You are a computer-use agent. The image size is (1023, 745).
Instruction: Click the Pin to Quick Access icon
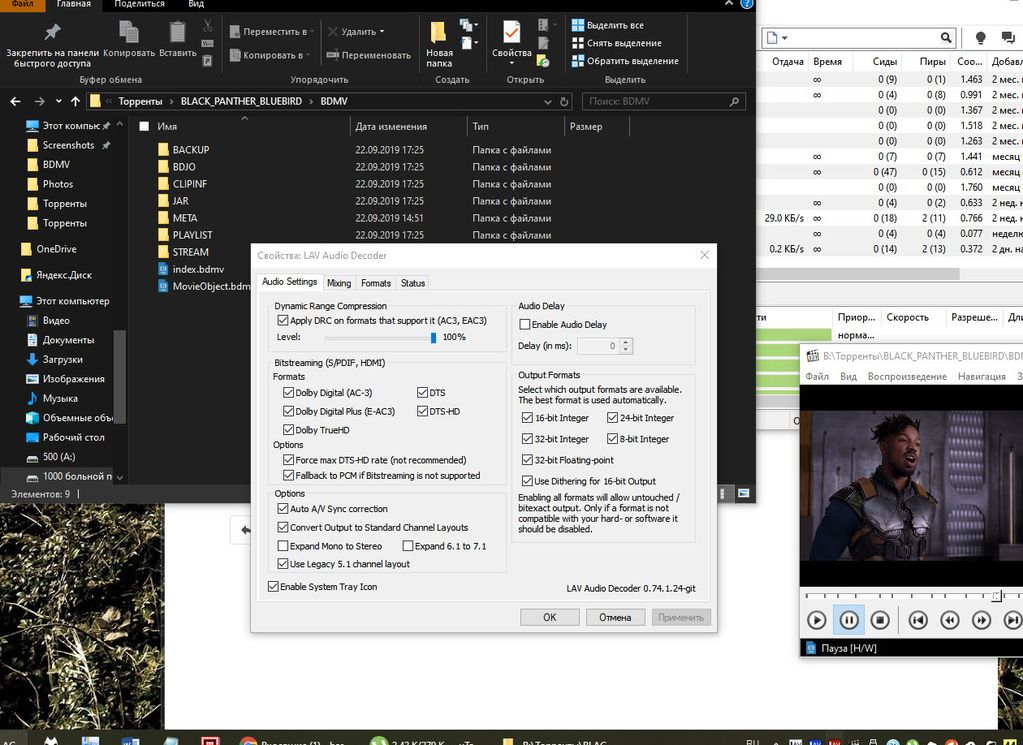click(52, 33)
